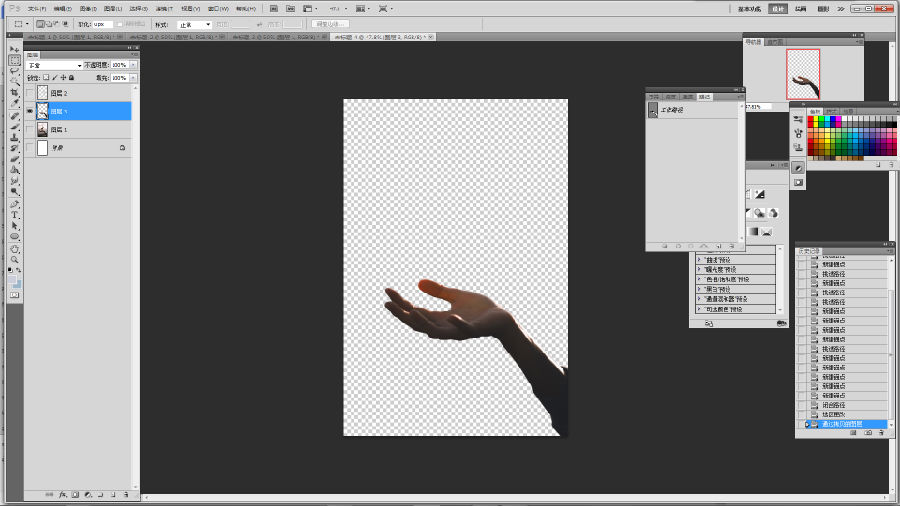The image size is (900, 506).
Task: Click the 基本功能 workspace button
Action: point(749,8)
